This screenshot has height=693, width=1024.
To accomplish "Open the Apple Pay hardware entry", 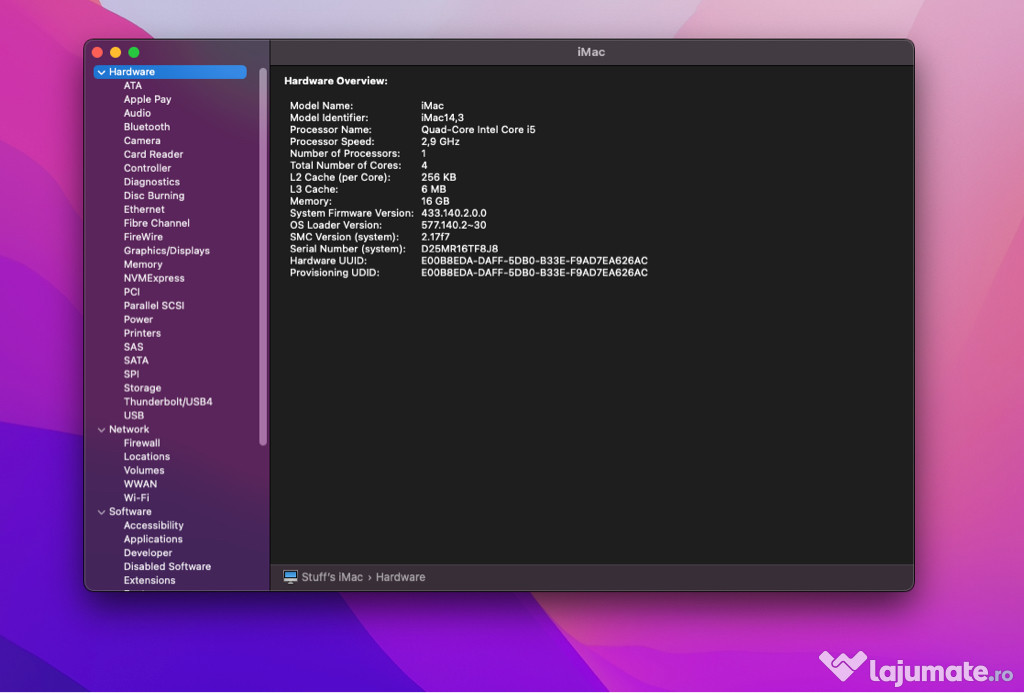I will click(x=148, y=99).
